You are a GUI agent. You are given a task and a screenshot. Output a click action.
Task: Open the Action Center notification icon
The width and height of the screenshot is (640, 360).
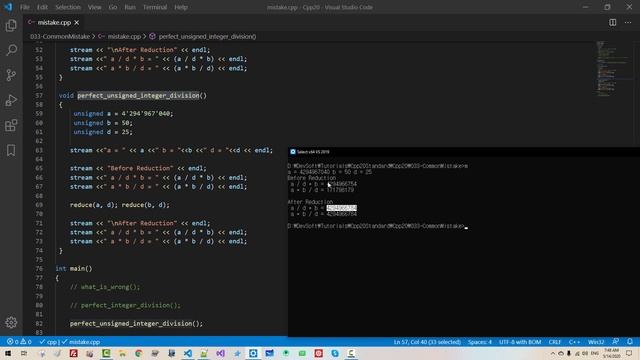pos(629,353)
